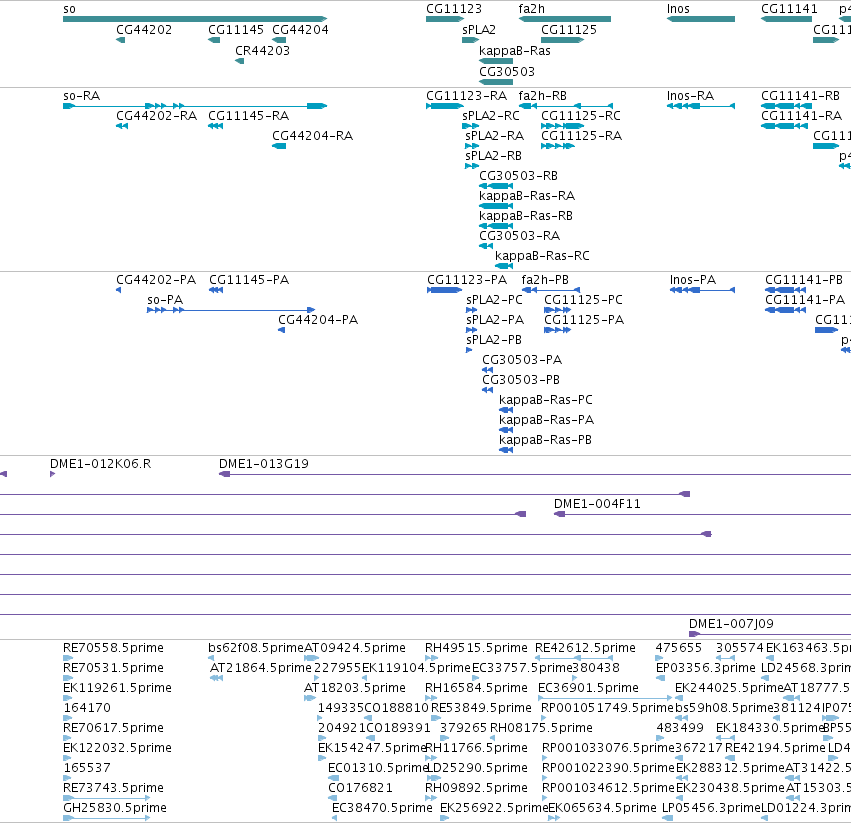Select the fa2h gene bar
This screenshot has height=823, width=851.
564,19
